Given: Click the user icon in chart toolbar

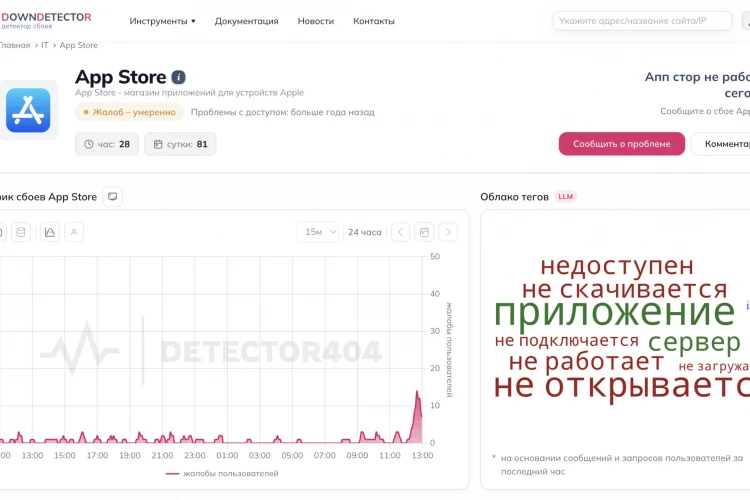Looking at the screenshot, I should click(74, 232).
